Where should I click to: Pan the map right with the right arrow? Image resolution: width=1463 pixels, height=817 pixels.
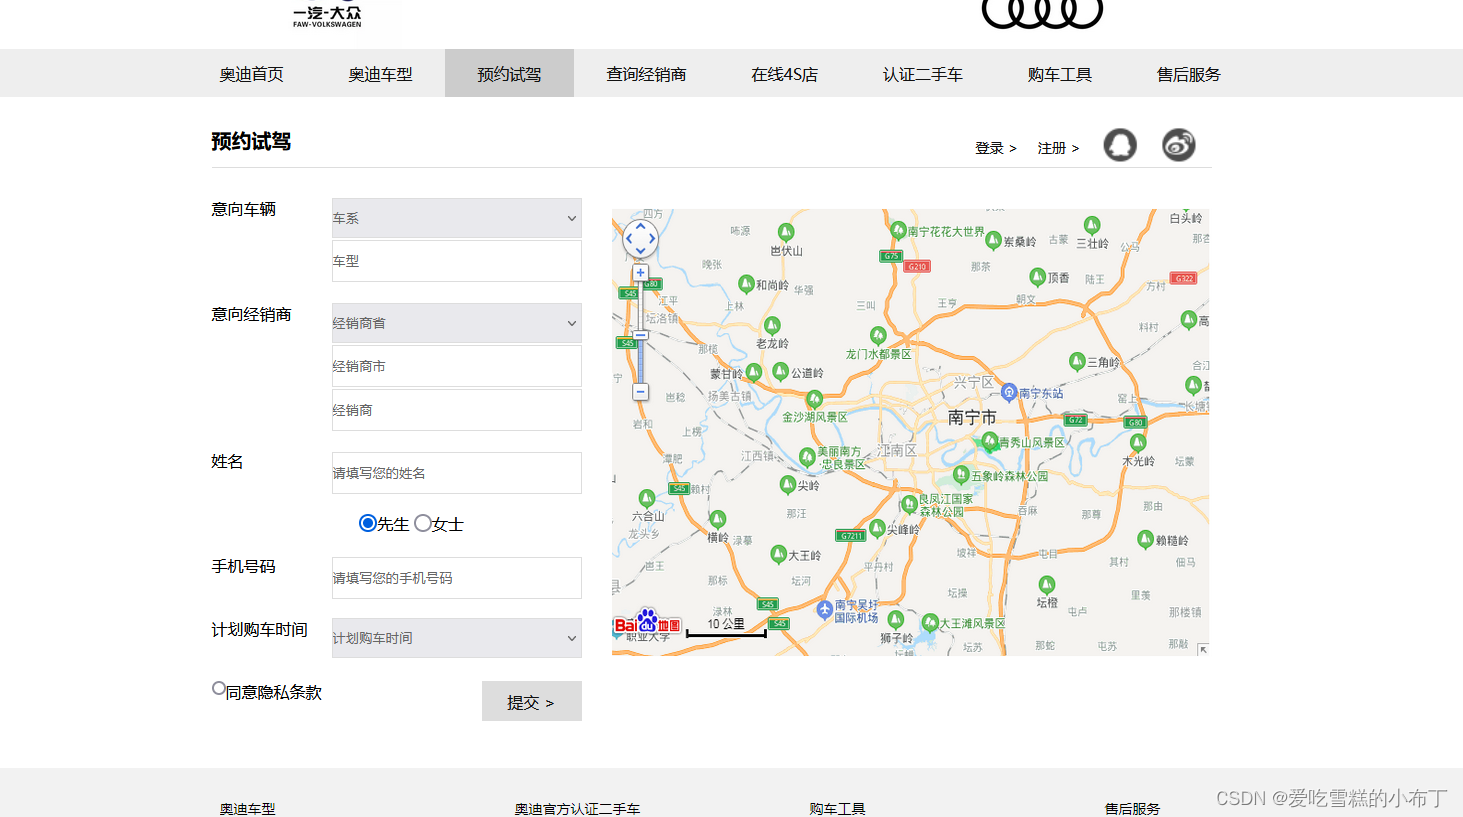[x=652, y=238]
